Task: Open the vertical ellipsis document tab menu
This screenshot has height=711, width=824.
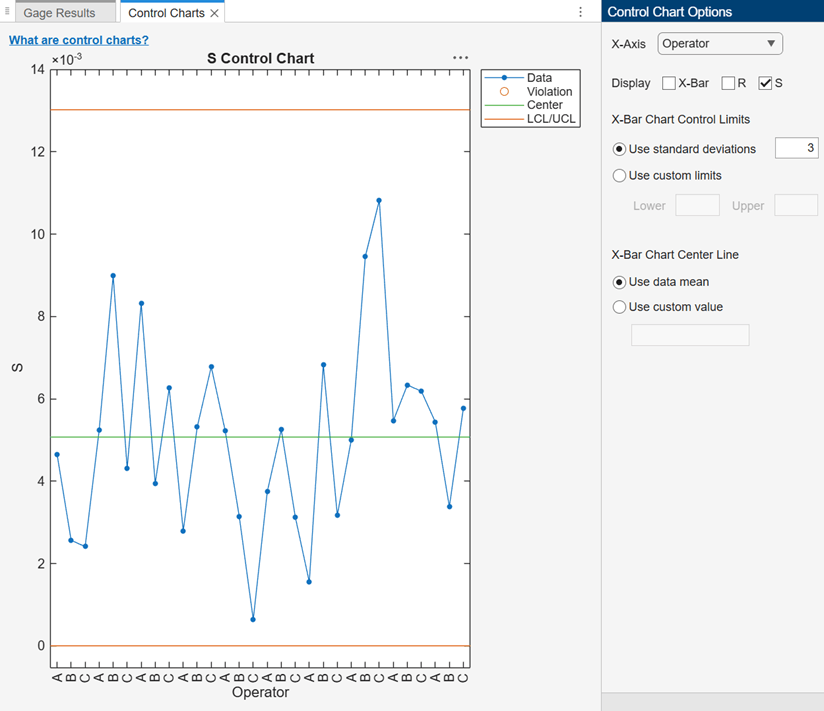Action: point(580,12)
